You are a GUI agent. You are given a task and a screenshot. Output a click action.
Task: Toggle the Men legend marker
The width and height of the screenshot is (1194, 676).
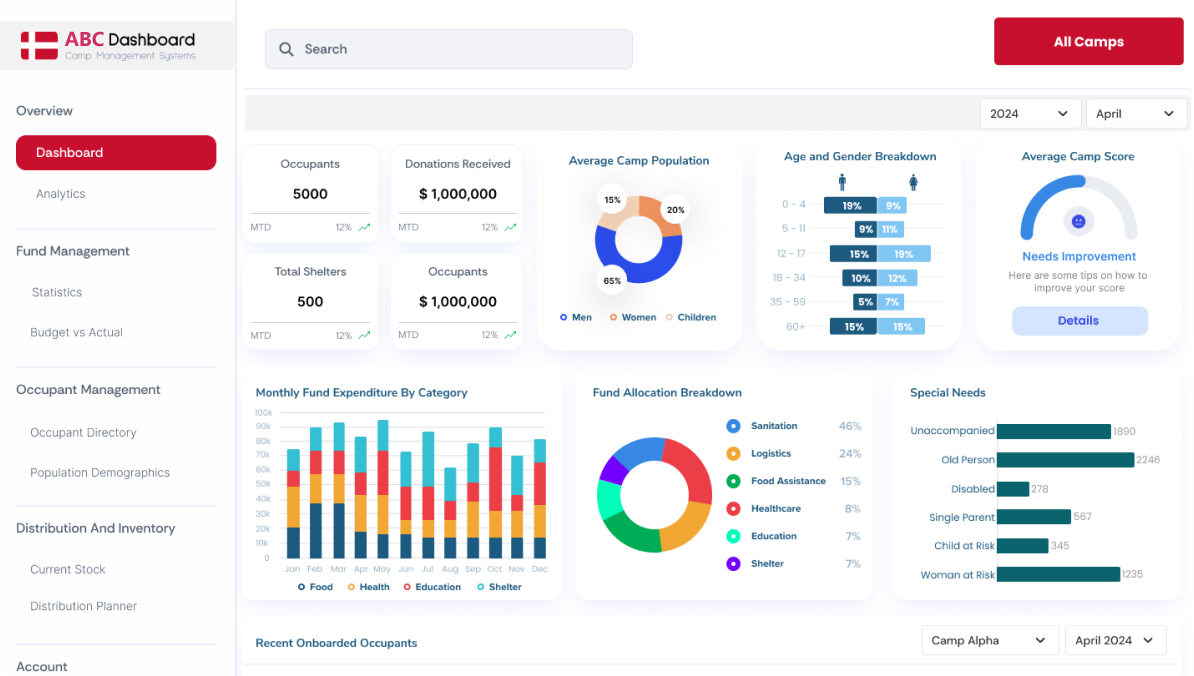pyautogui.click(x=563, y=317)
